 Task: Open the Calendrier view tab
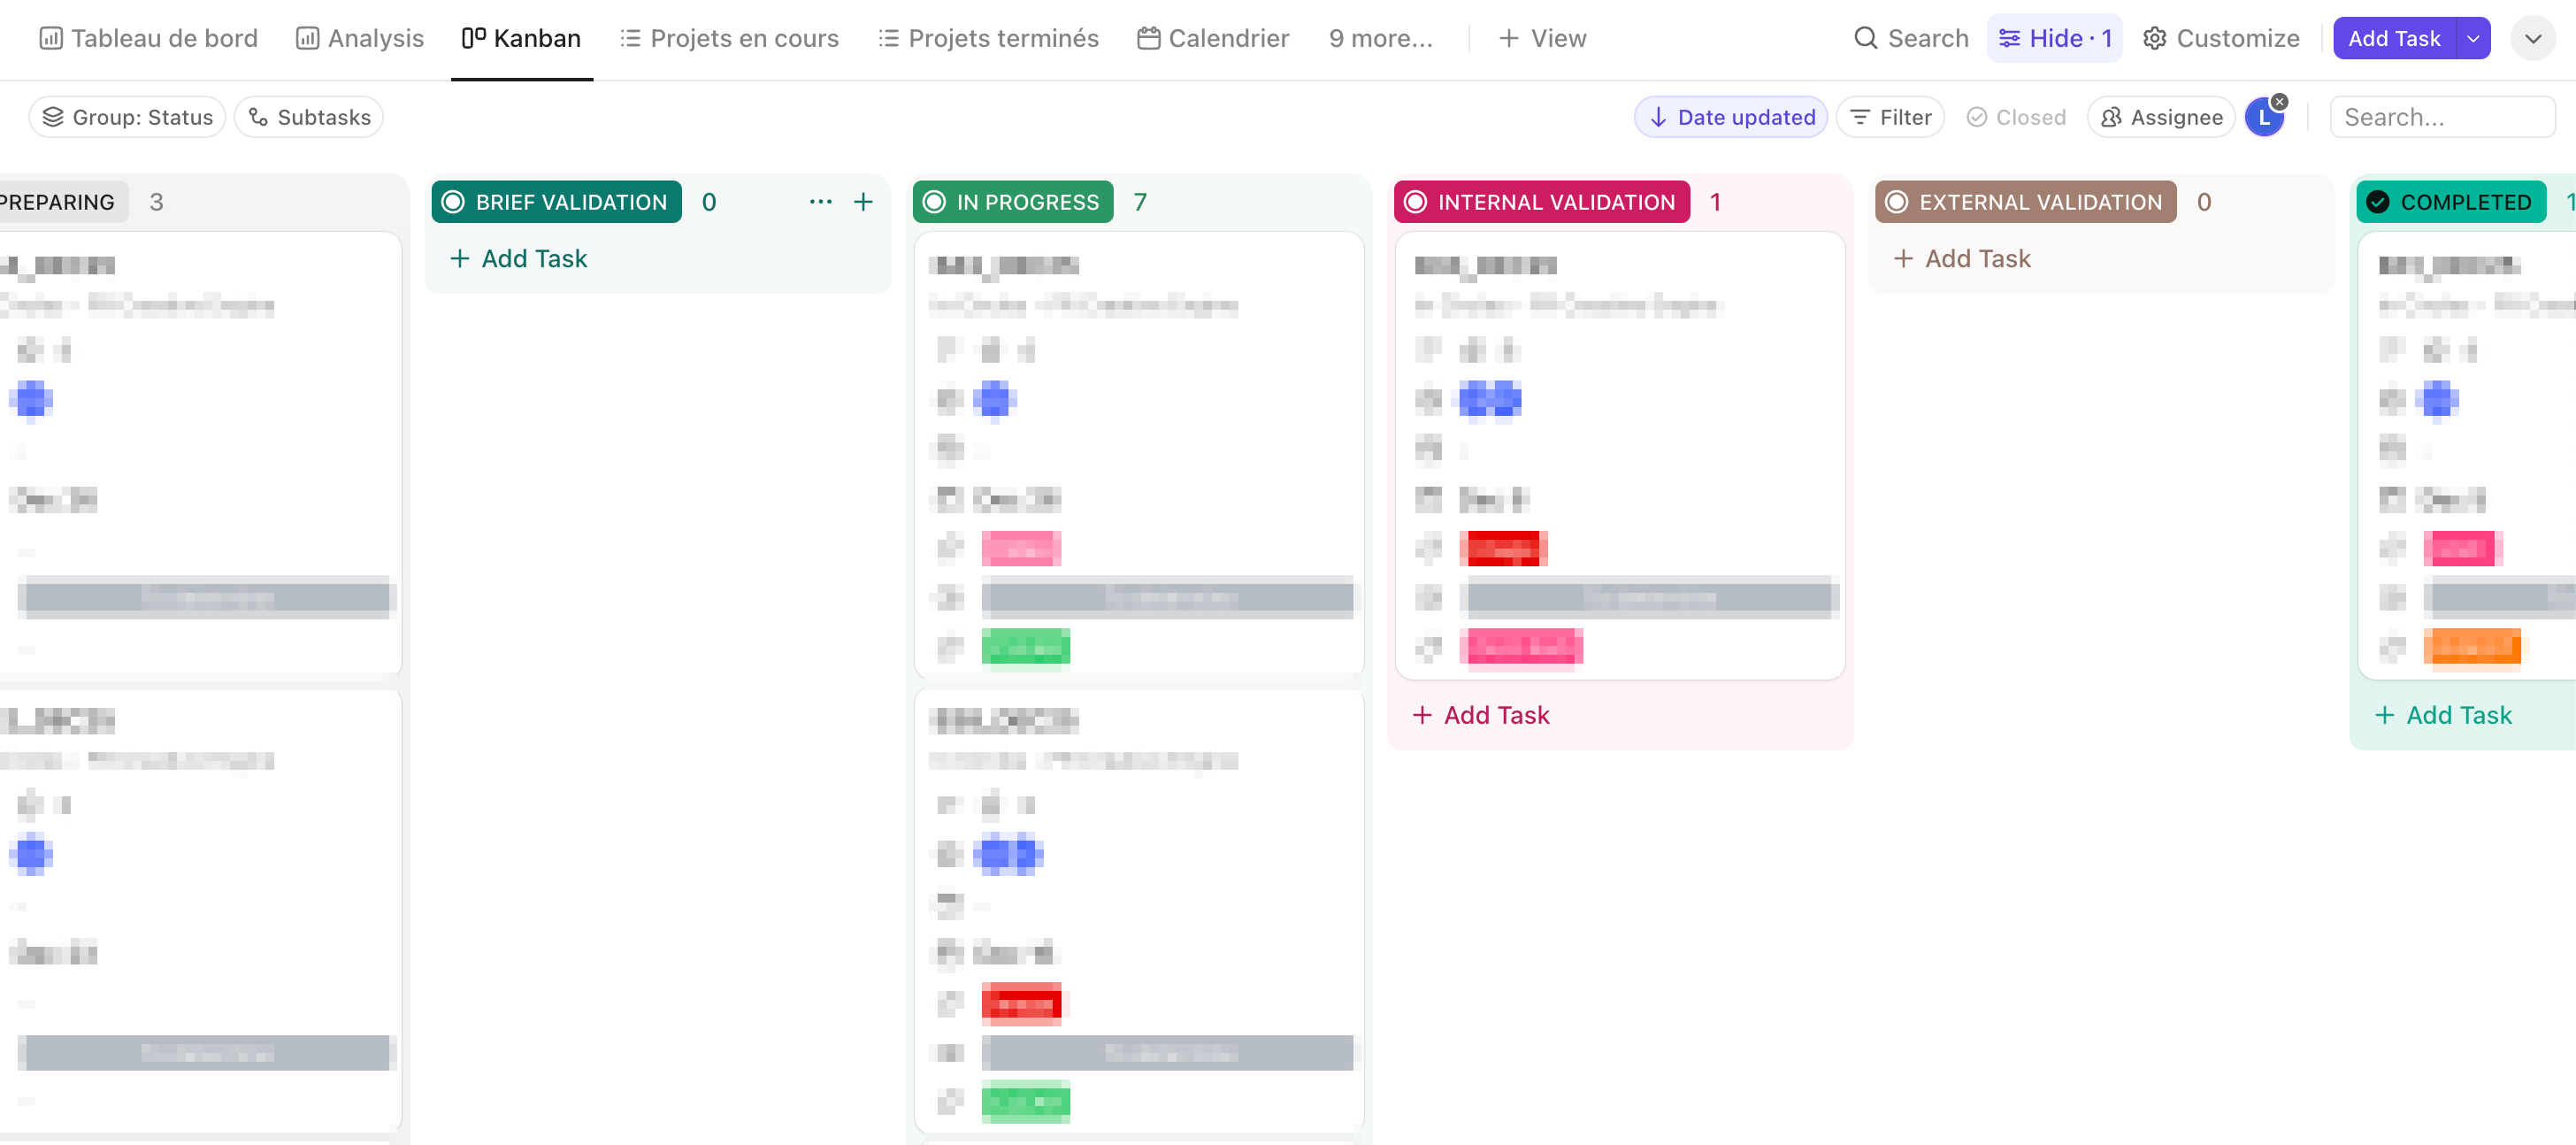point(1213,38)
